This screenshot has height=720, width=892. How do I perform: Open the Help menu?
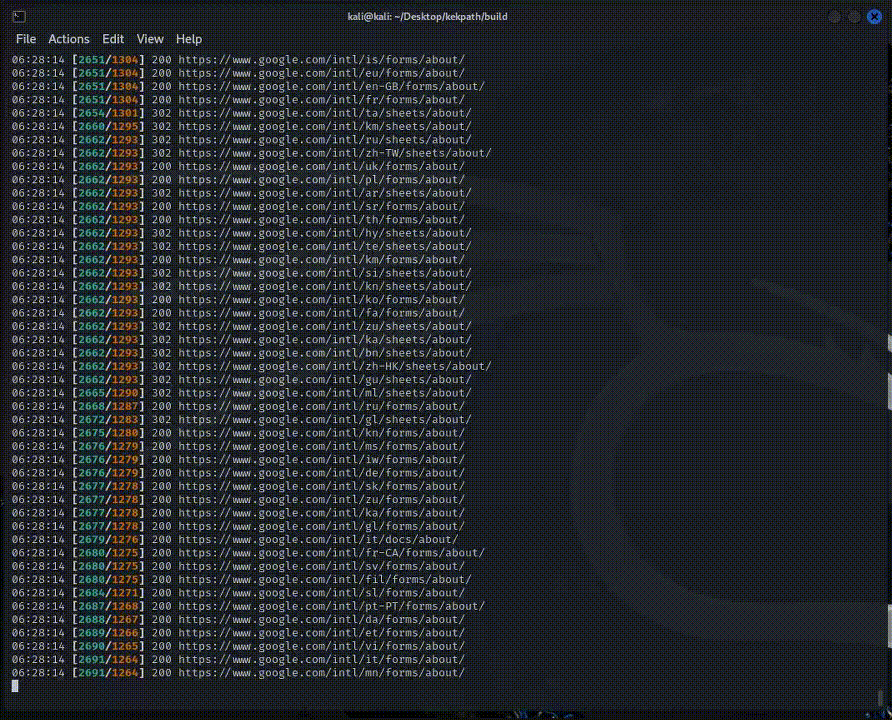tap(189, 39)
